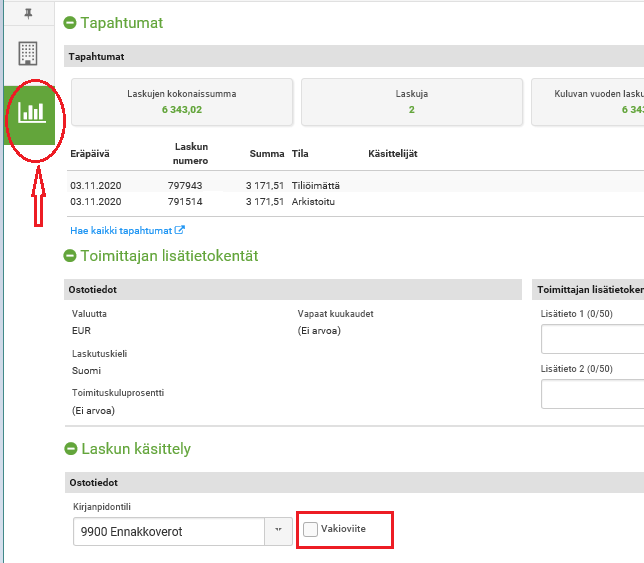
Task: Collapse the Laskun käsittely section
Action: [70, 449]
